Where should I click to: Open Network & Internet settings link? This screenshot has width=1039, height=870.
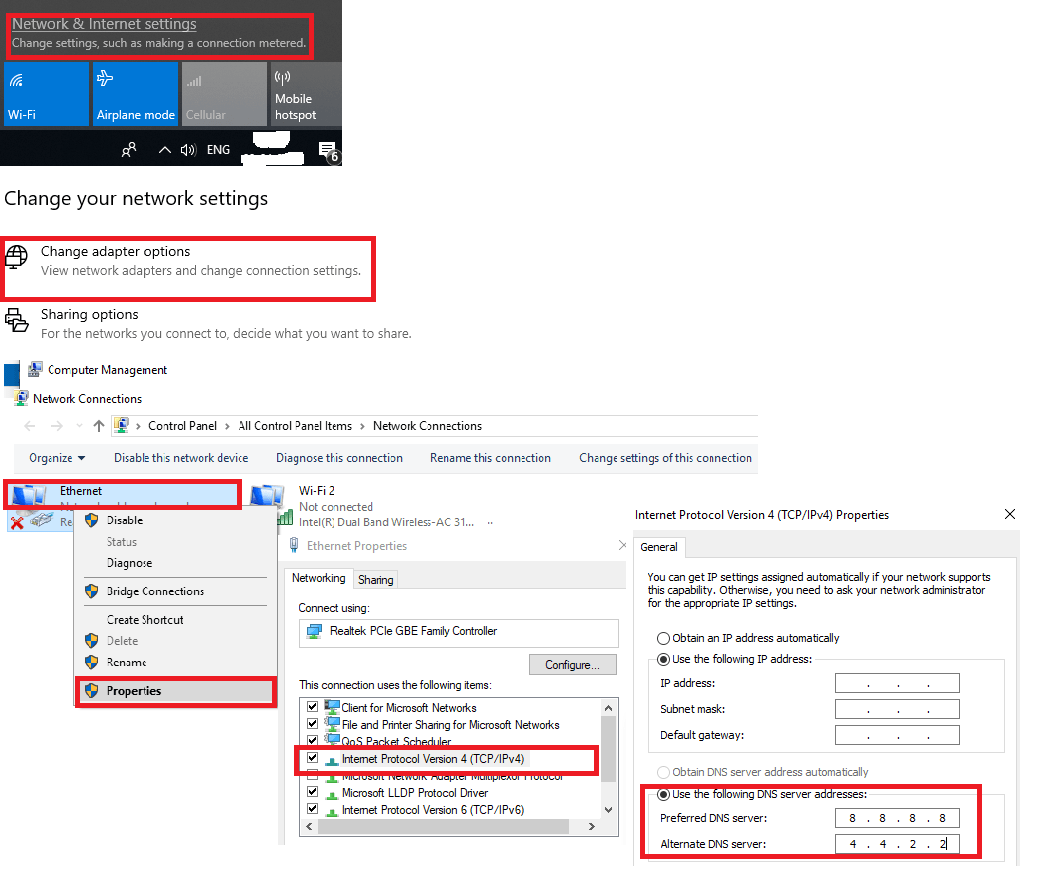click(x=104, y=24)
